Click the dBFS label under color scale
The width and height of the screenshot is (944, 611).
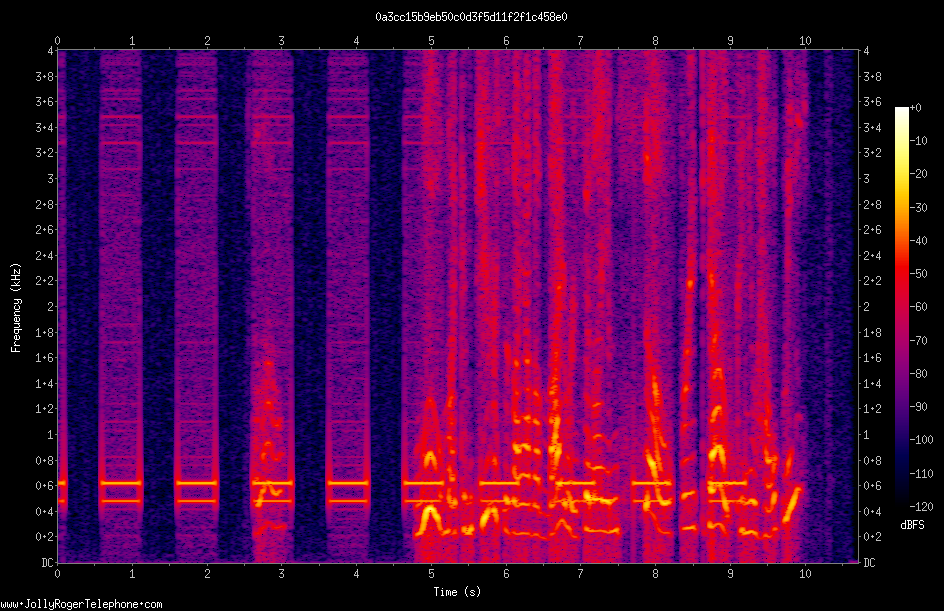(x=912, y=525)
